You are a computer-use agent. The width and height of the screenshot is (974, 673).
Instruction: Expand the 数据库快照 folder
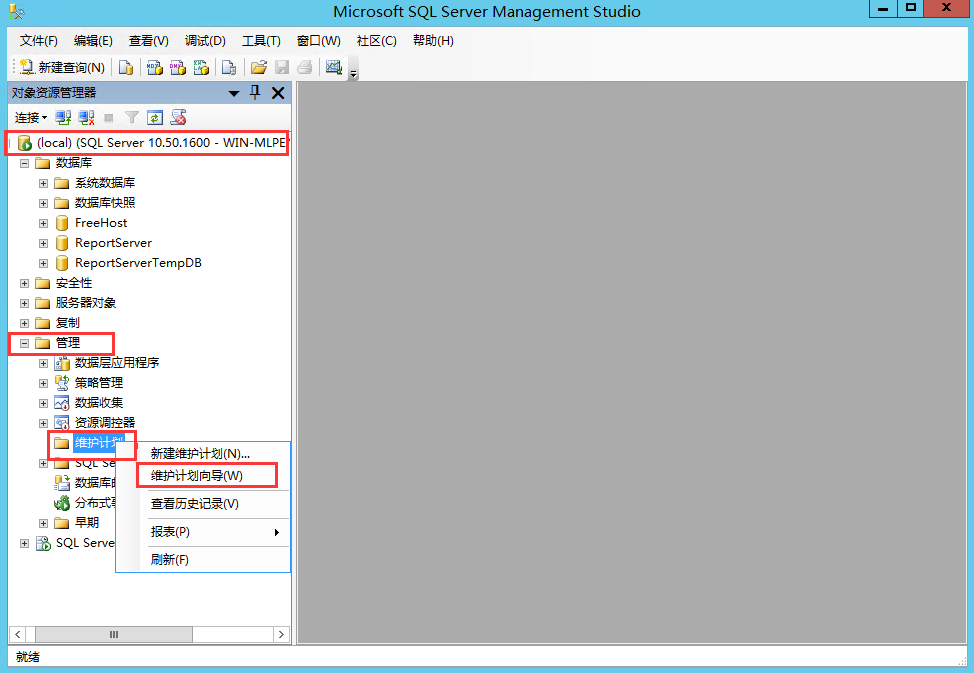(43, 203)
